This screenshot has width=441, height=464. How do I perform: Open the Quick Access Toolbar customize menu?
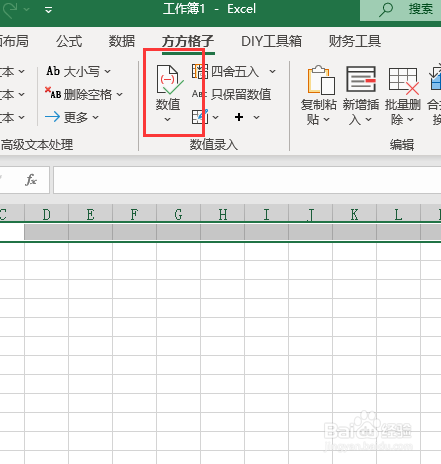49,10
